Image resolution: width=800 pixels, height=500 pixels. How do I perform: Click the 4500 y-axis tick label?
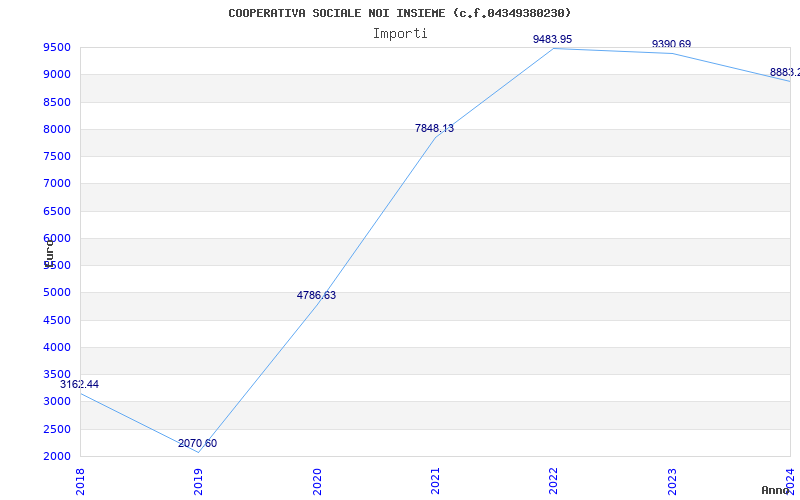point(57,320)
